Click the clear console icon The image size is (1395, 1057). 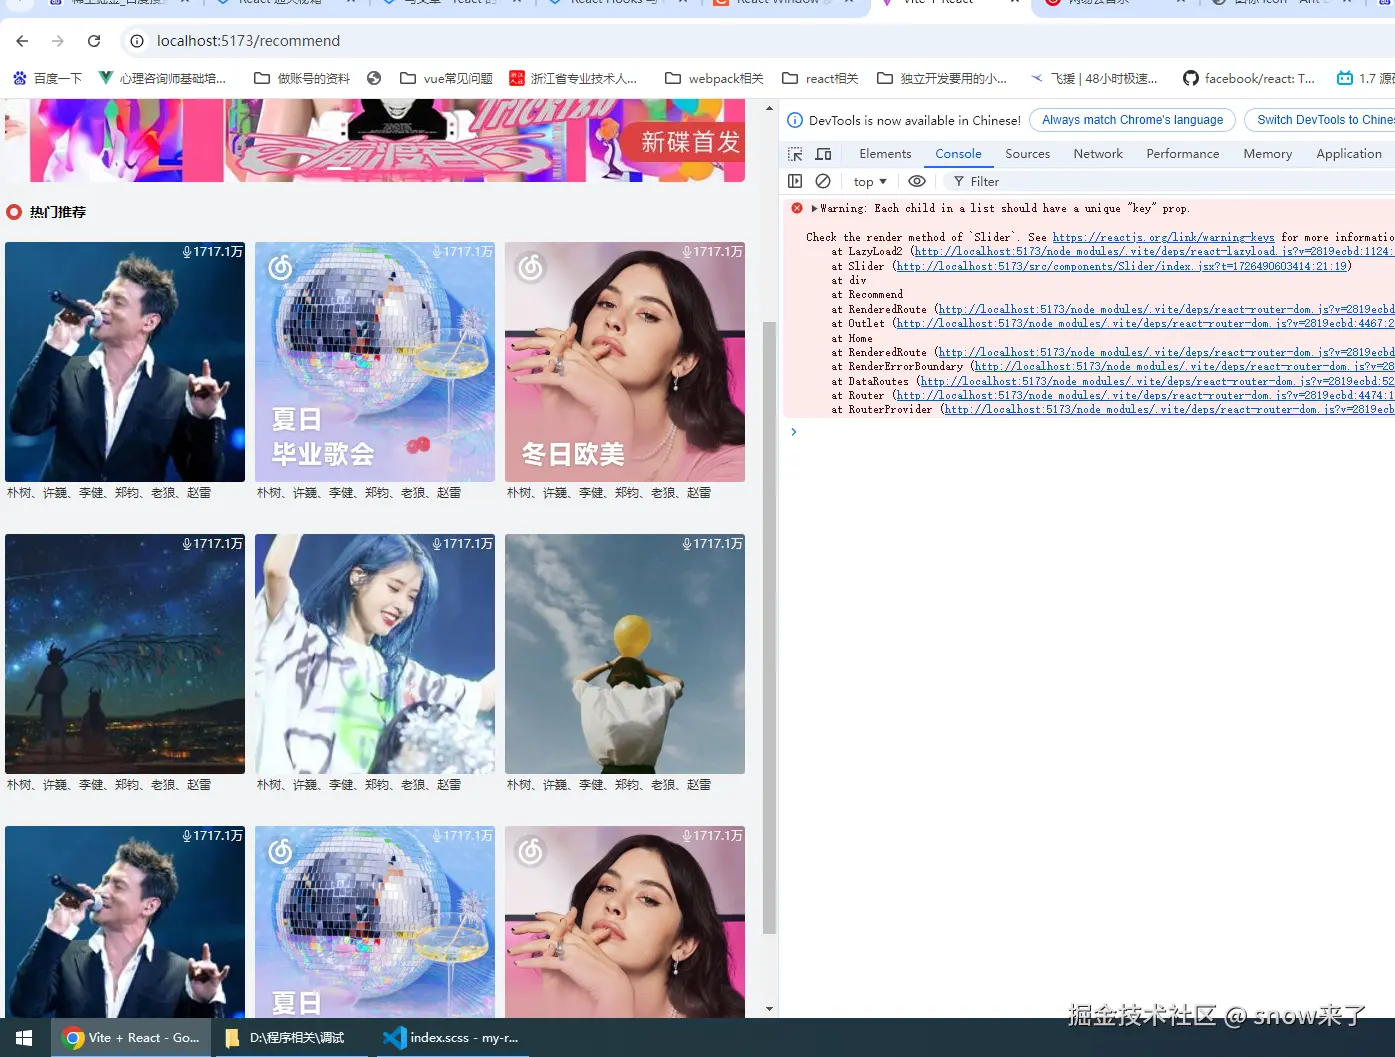[823, 181]
